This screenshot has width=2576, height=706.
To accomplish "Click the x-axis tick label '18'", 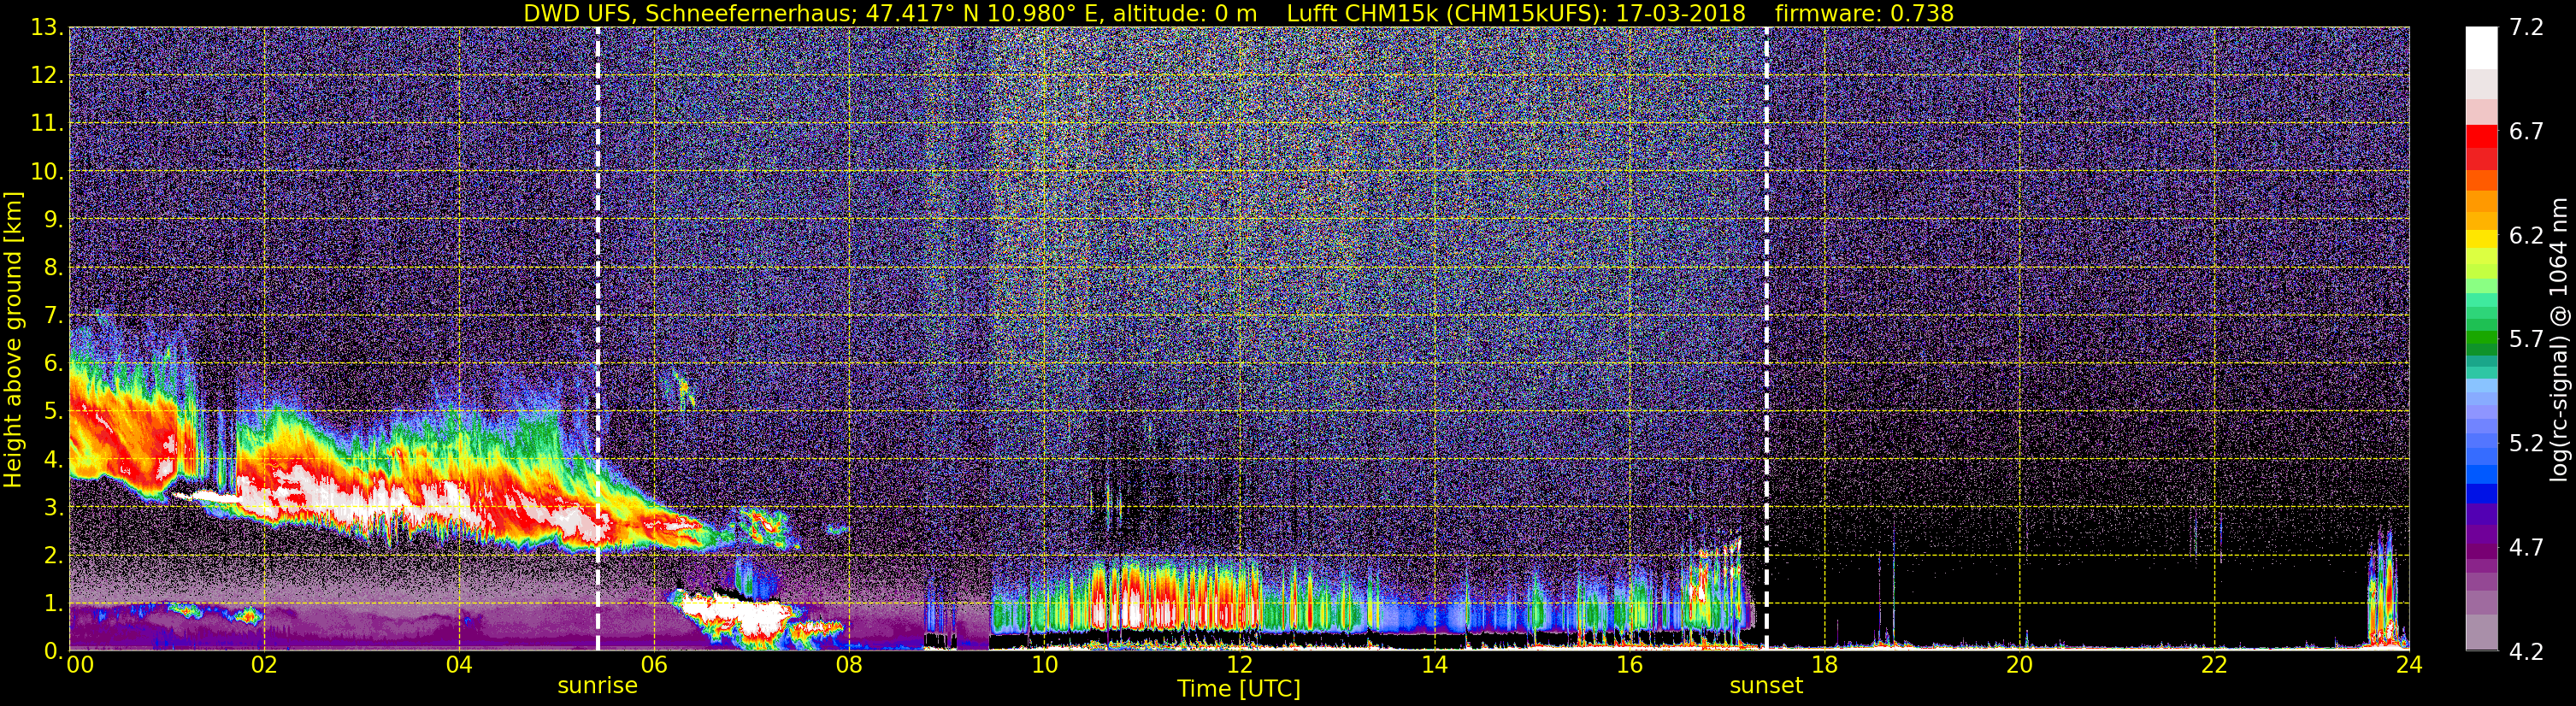I will [1824, 665].
